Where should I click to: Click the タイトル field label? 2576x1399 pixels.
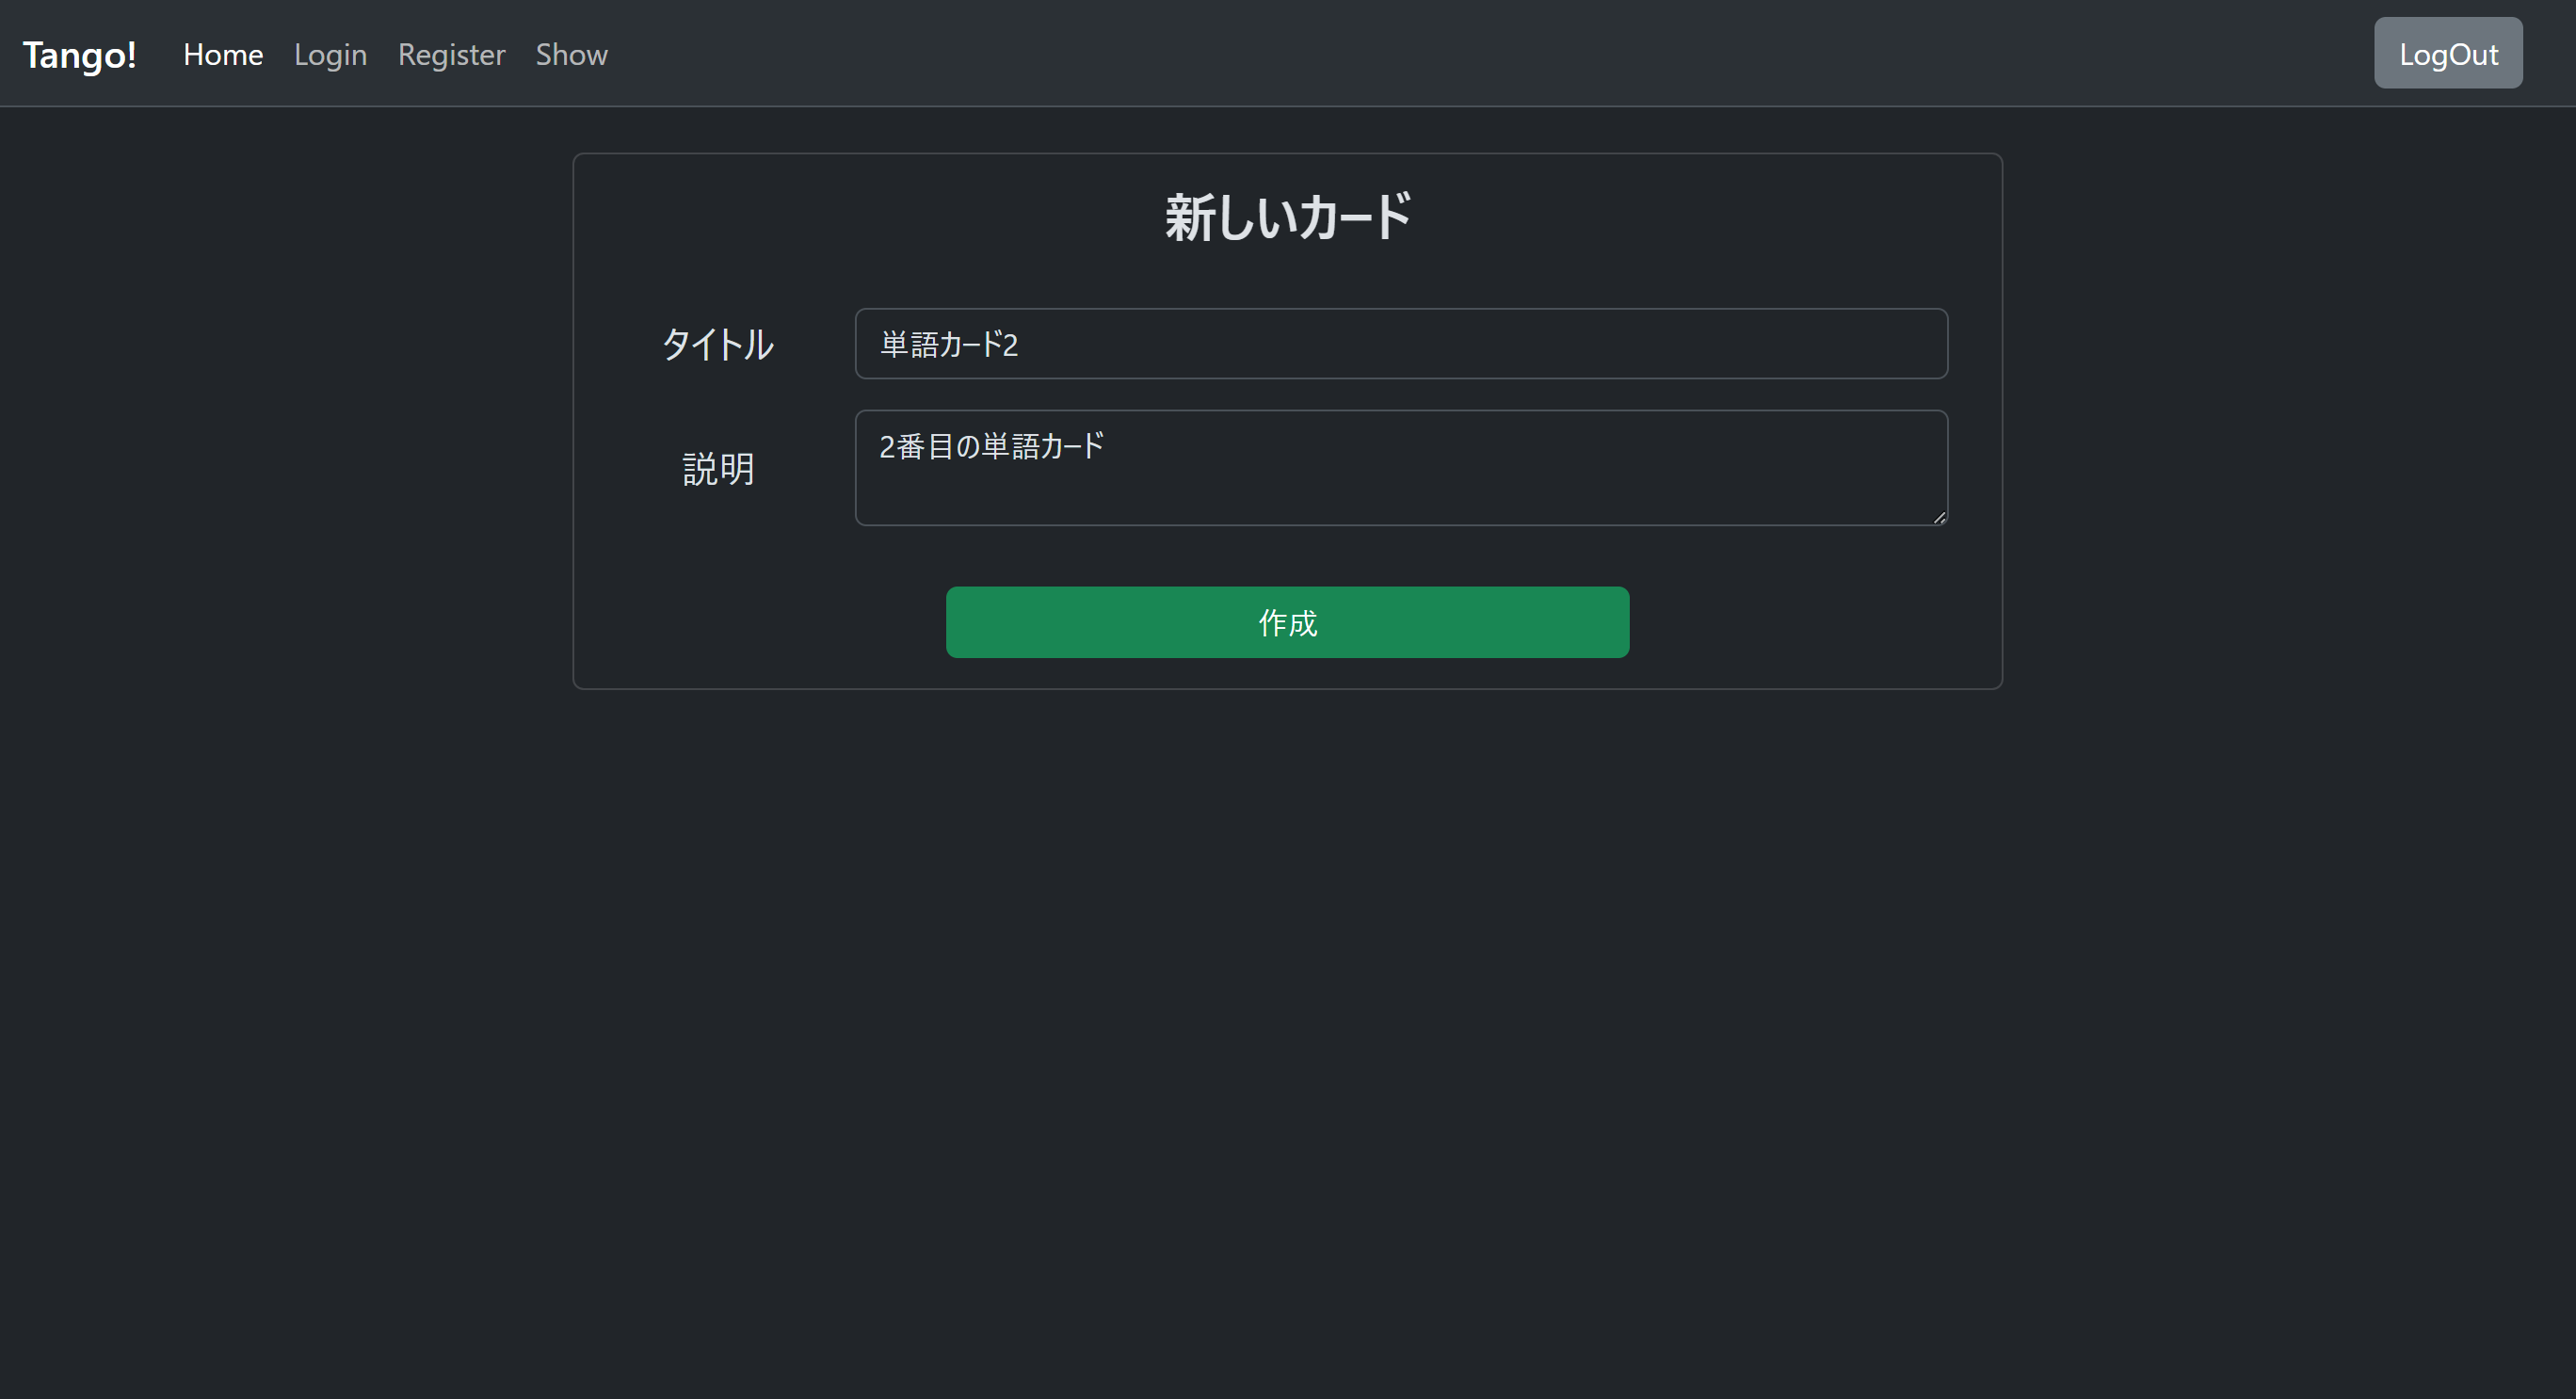(717, 345)
